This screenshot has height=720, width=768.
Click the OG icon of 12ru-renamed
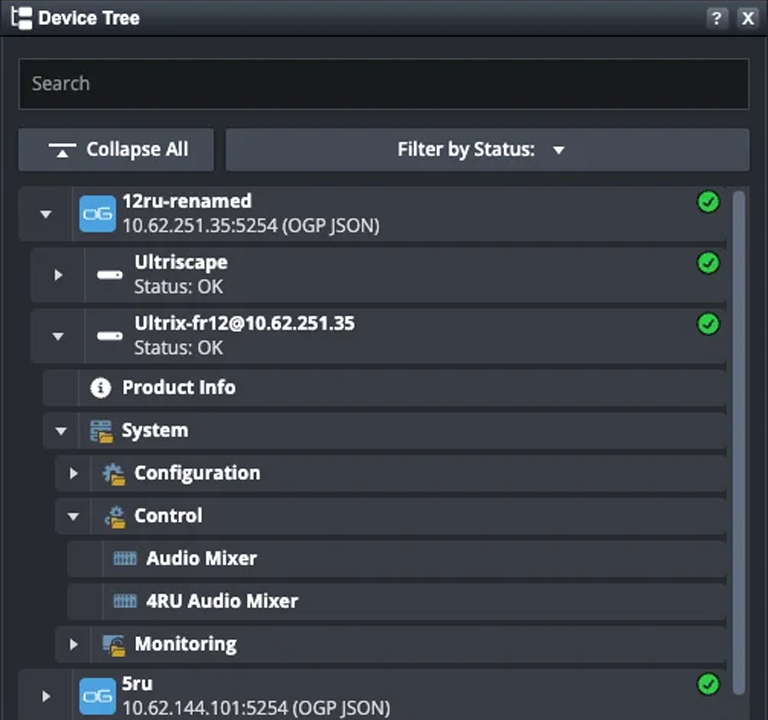tap(97, 214)
